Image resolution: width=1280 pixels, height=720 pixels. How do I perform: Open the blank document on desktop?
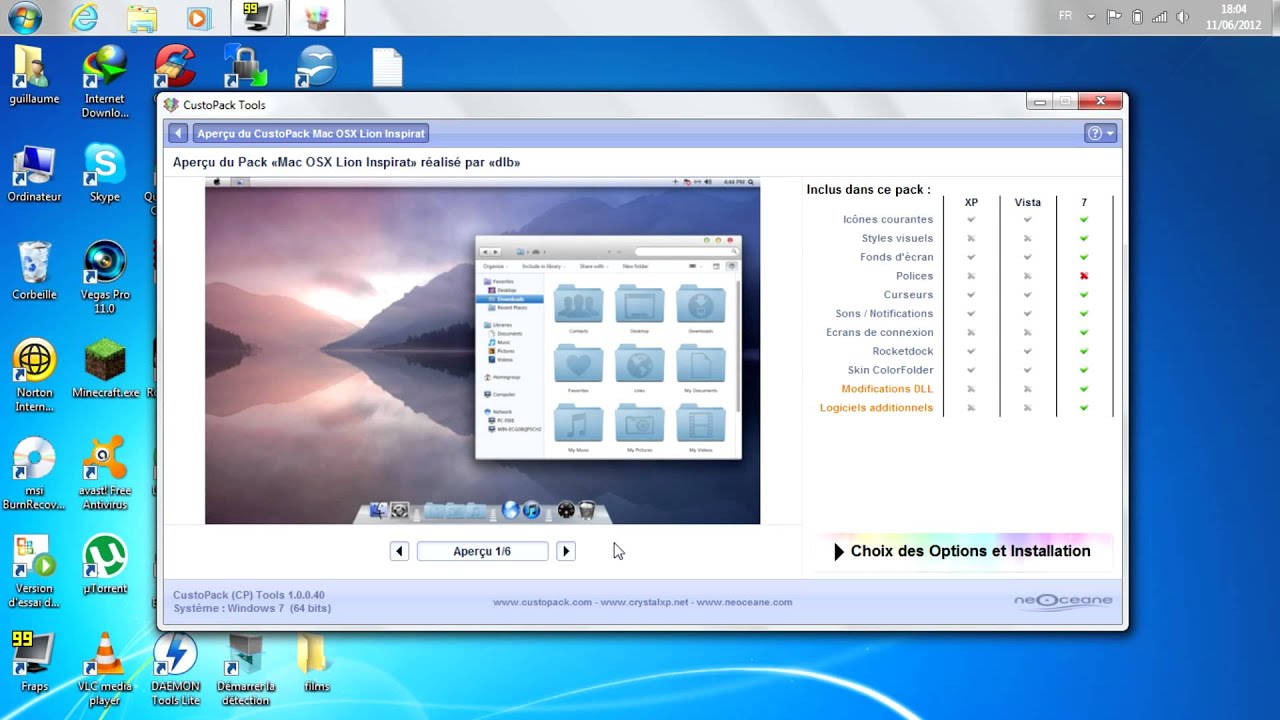tap(387, 67)
